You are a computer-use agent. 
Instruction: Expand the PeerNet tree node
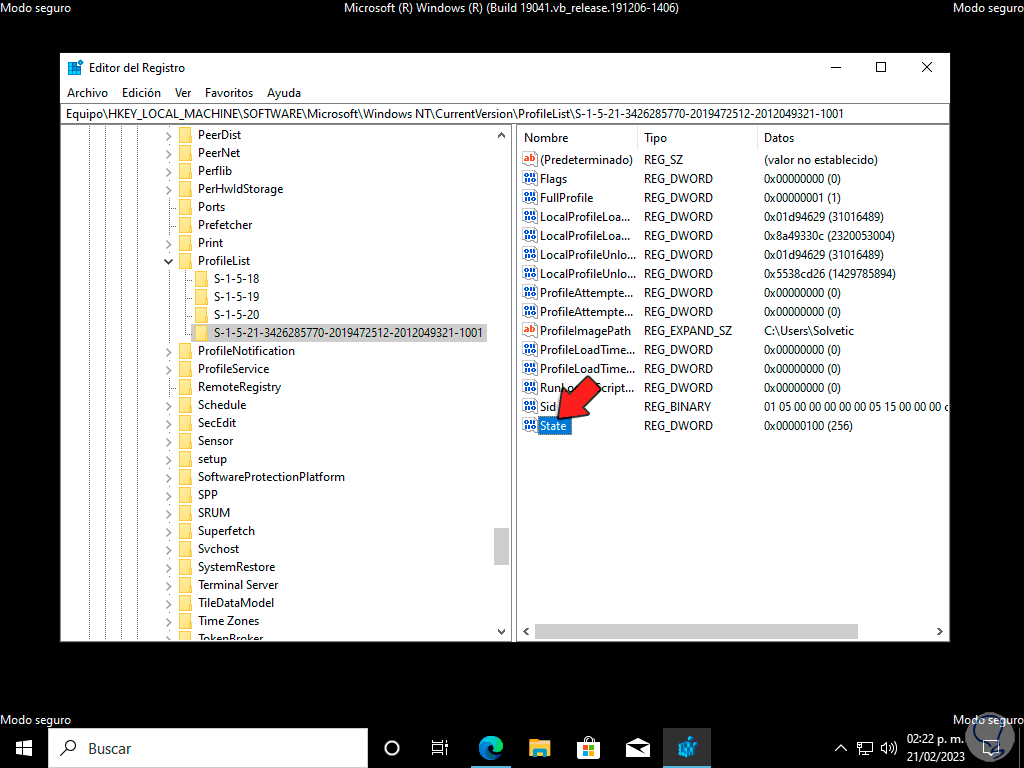pos(168,153)
